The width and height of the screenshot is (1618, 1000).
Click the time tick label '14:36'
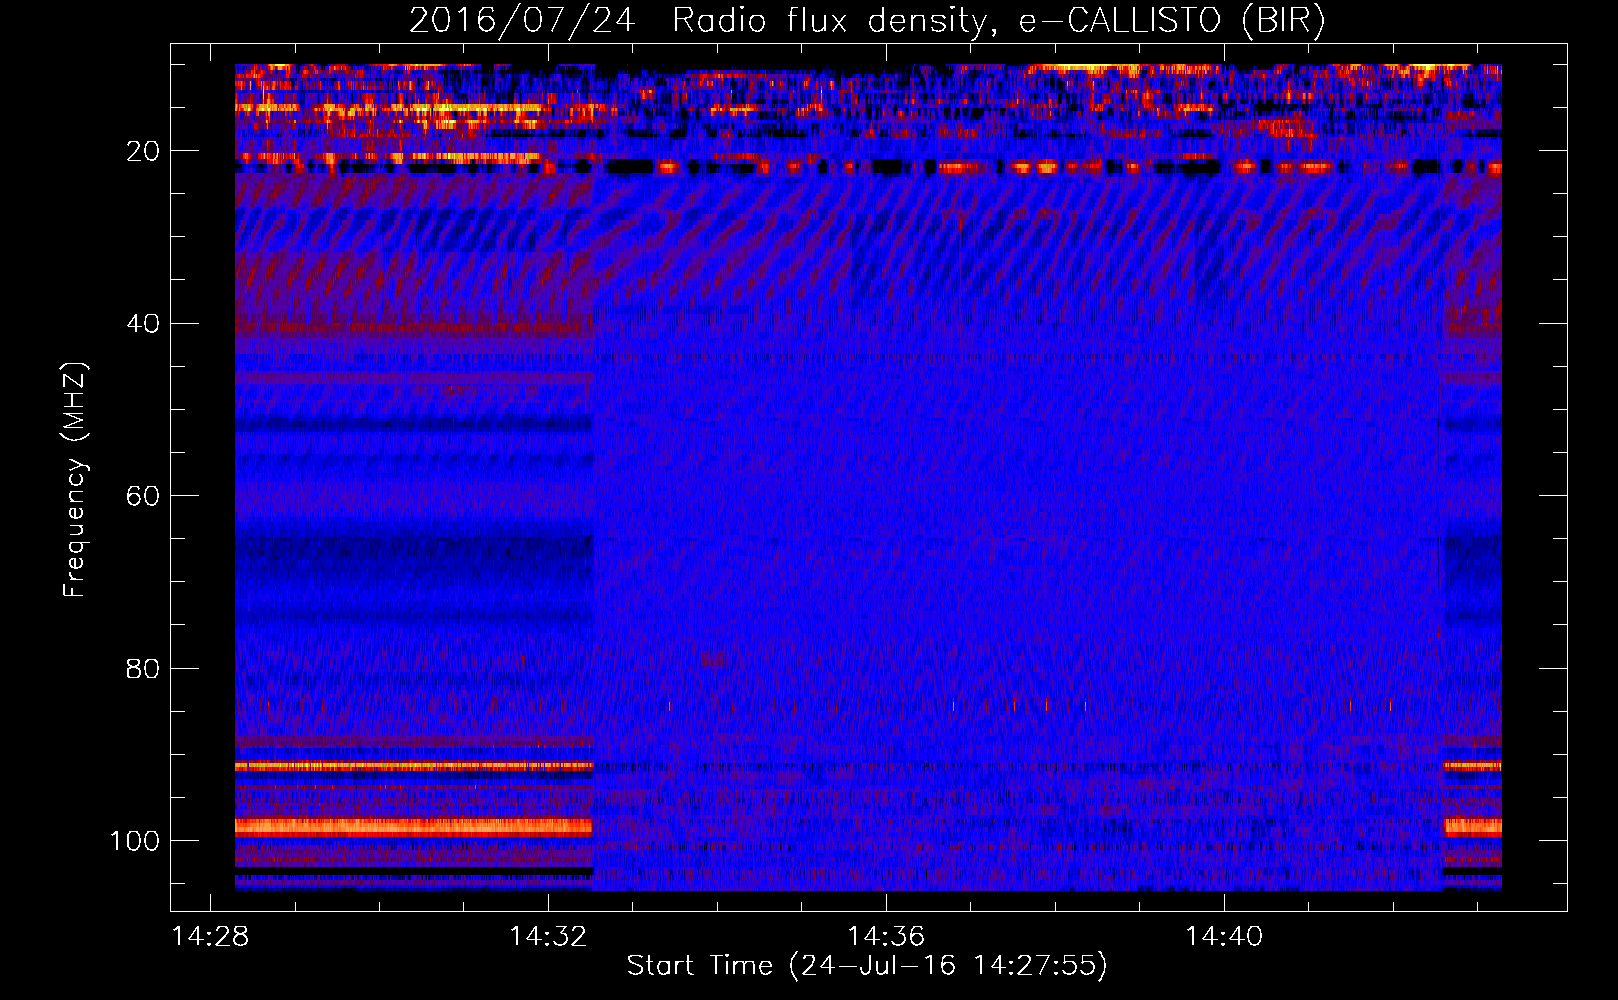coord(886,937)
